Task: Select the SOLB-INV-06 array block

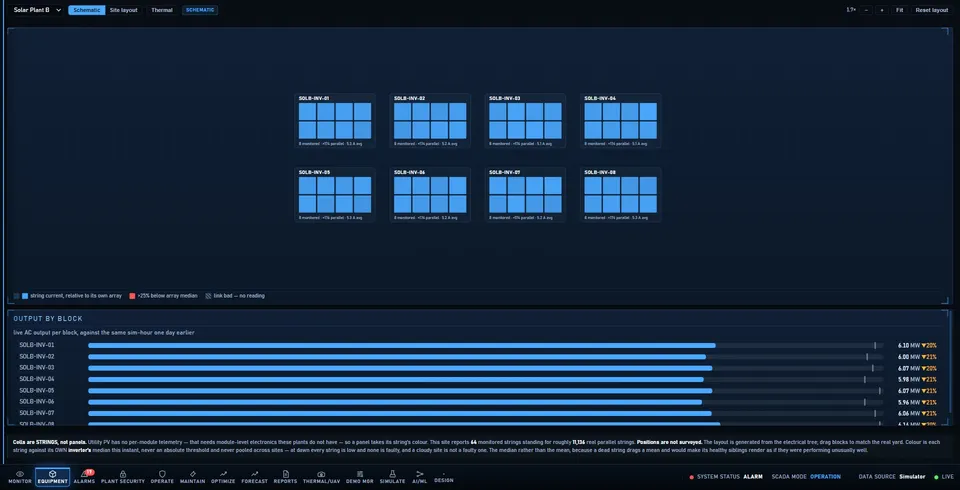Action: click(x=430, y=195)
